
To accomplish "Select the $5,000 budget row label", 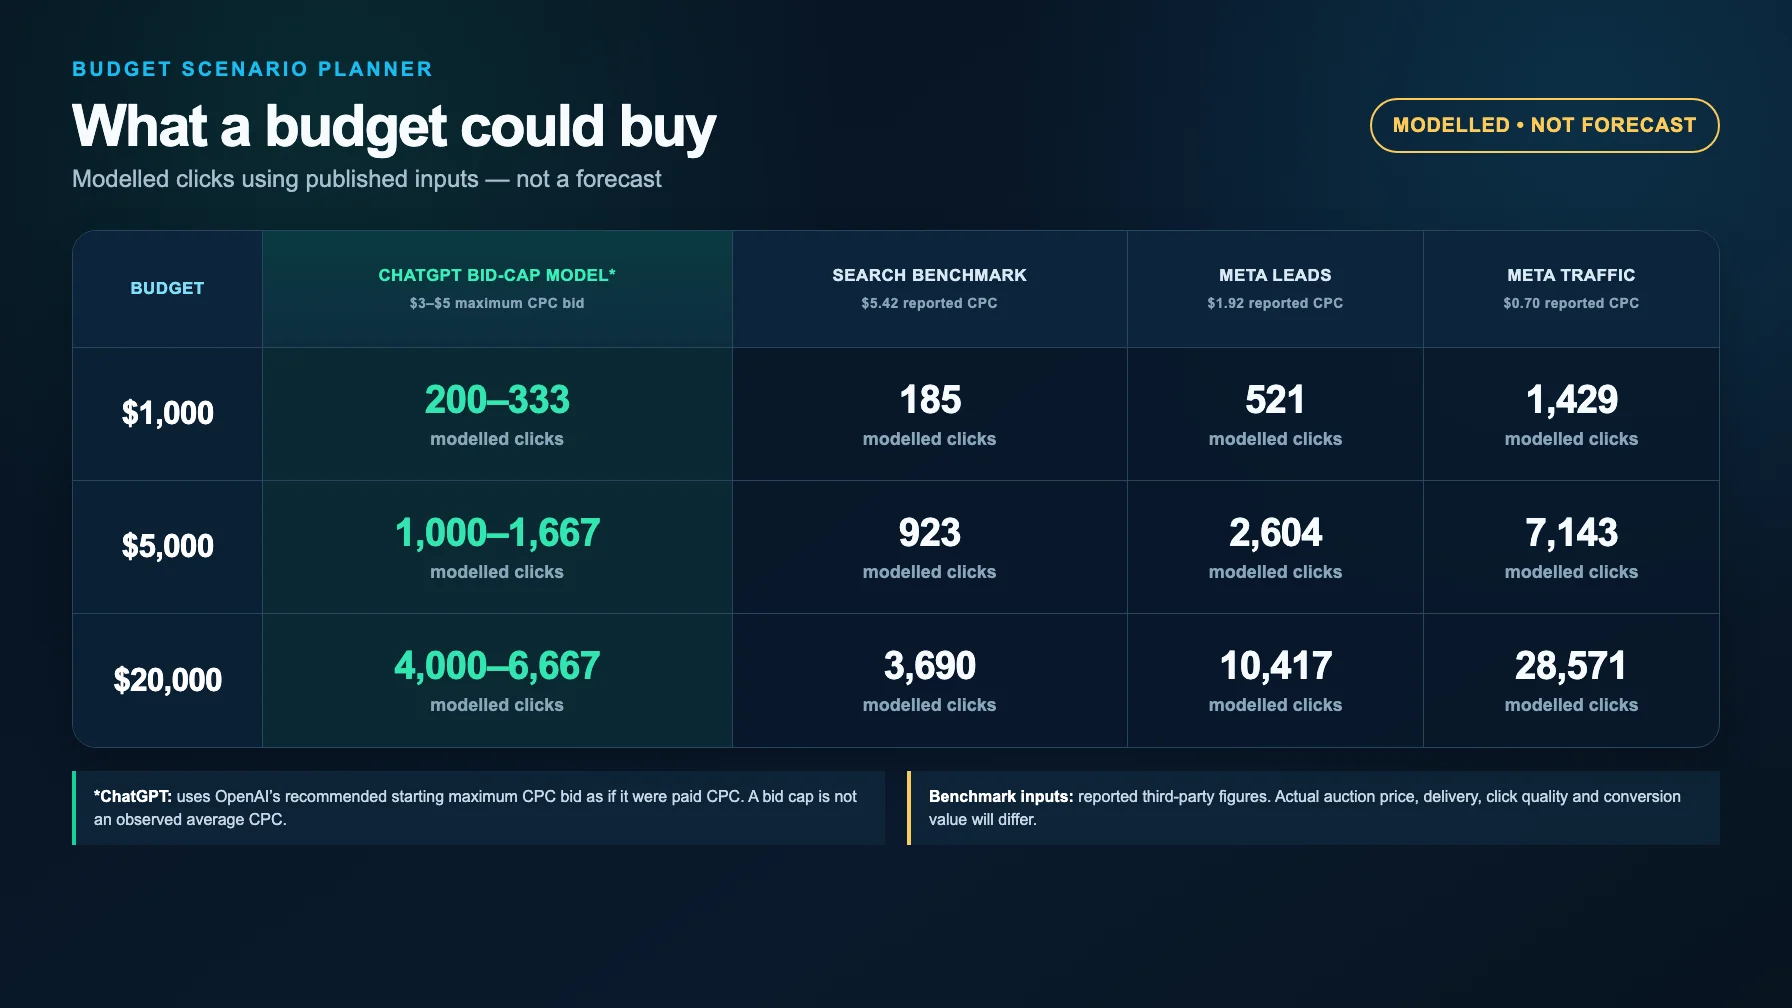I will click(167, 546).
